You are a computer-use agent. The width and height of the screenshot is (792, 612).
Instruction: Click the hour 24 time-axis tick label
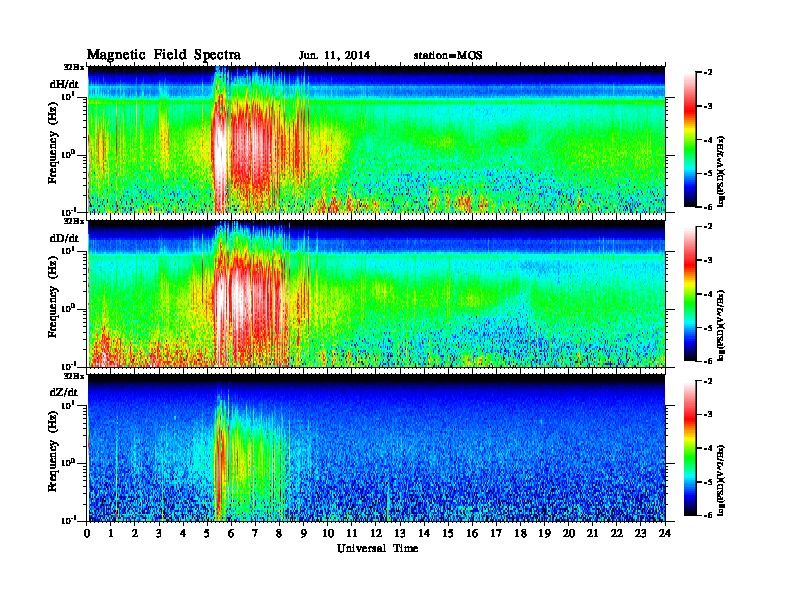pos(665,533)
